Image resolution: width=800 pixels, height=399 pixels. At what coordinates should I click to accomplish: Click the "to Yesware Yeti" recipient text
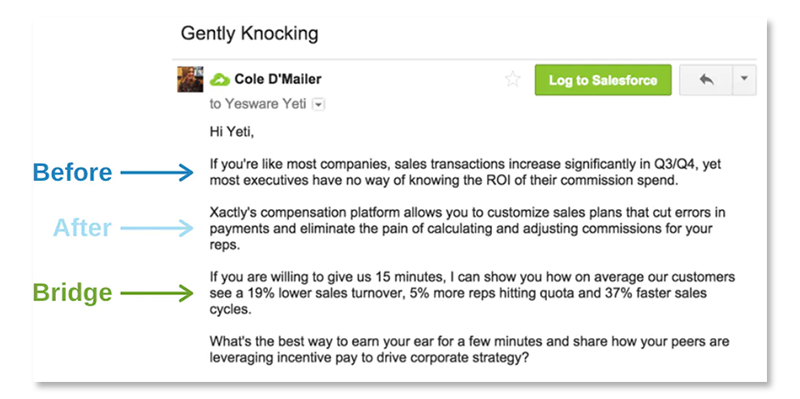pos(258,104)
